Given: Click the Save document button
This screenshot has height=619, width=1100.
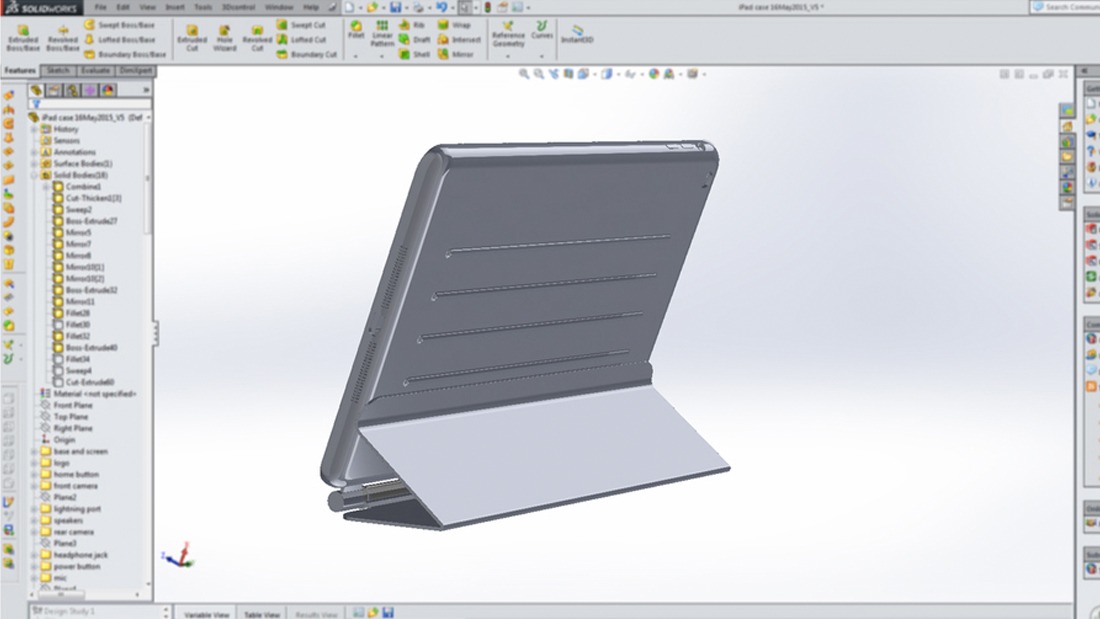Looking at the screenshot, I should (394, 9).
